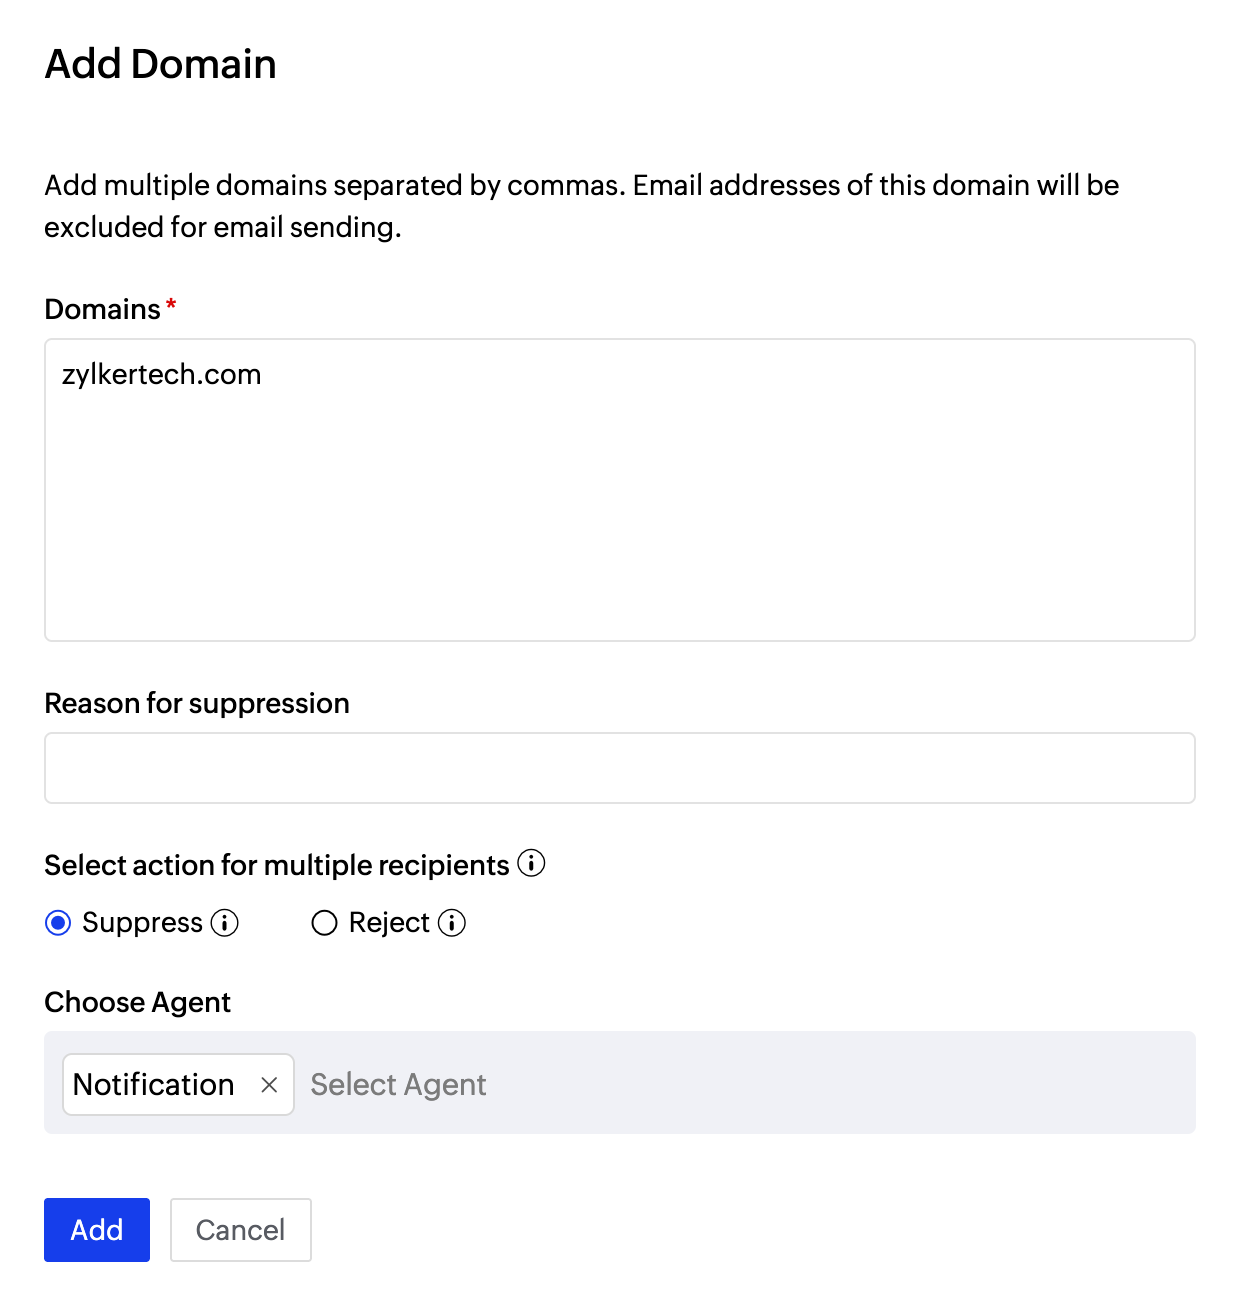The width and height of the screenshot is (1246, 1308).
Task: Click the Select Agent placeholder text
Action: [x=398, y=1084]
